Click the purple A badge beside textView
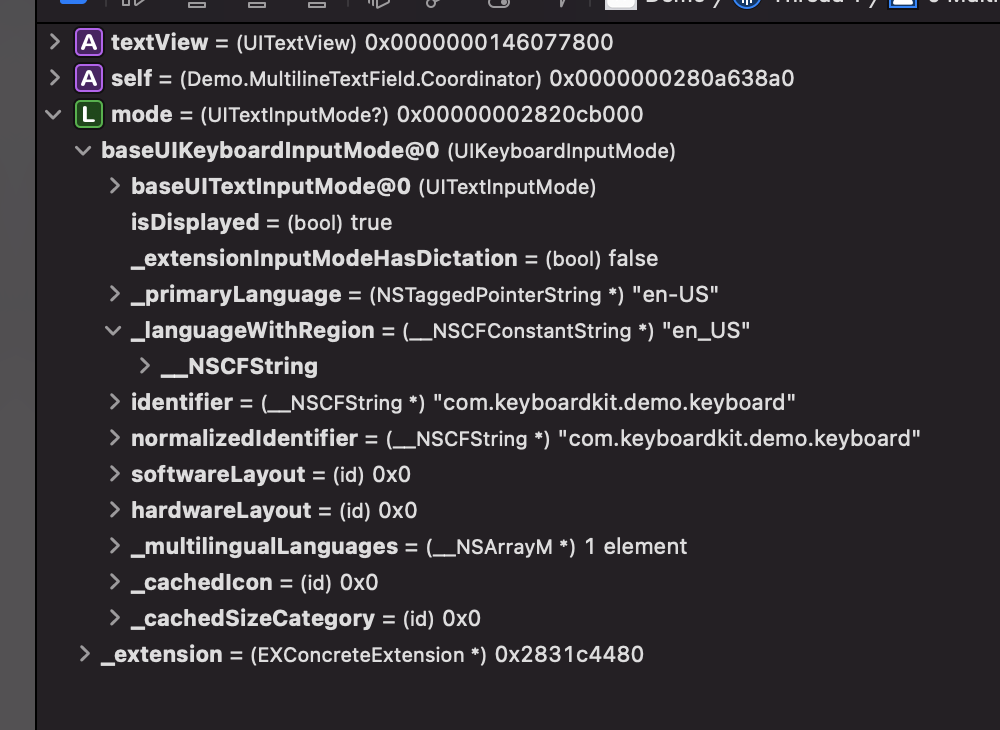This screenshot has width=1000, height=730. (x=88, y=42)
